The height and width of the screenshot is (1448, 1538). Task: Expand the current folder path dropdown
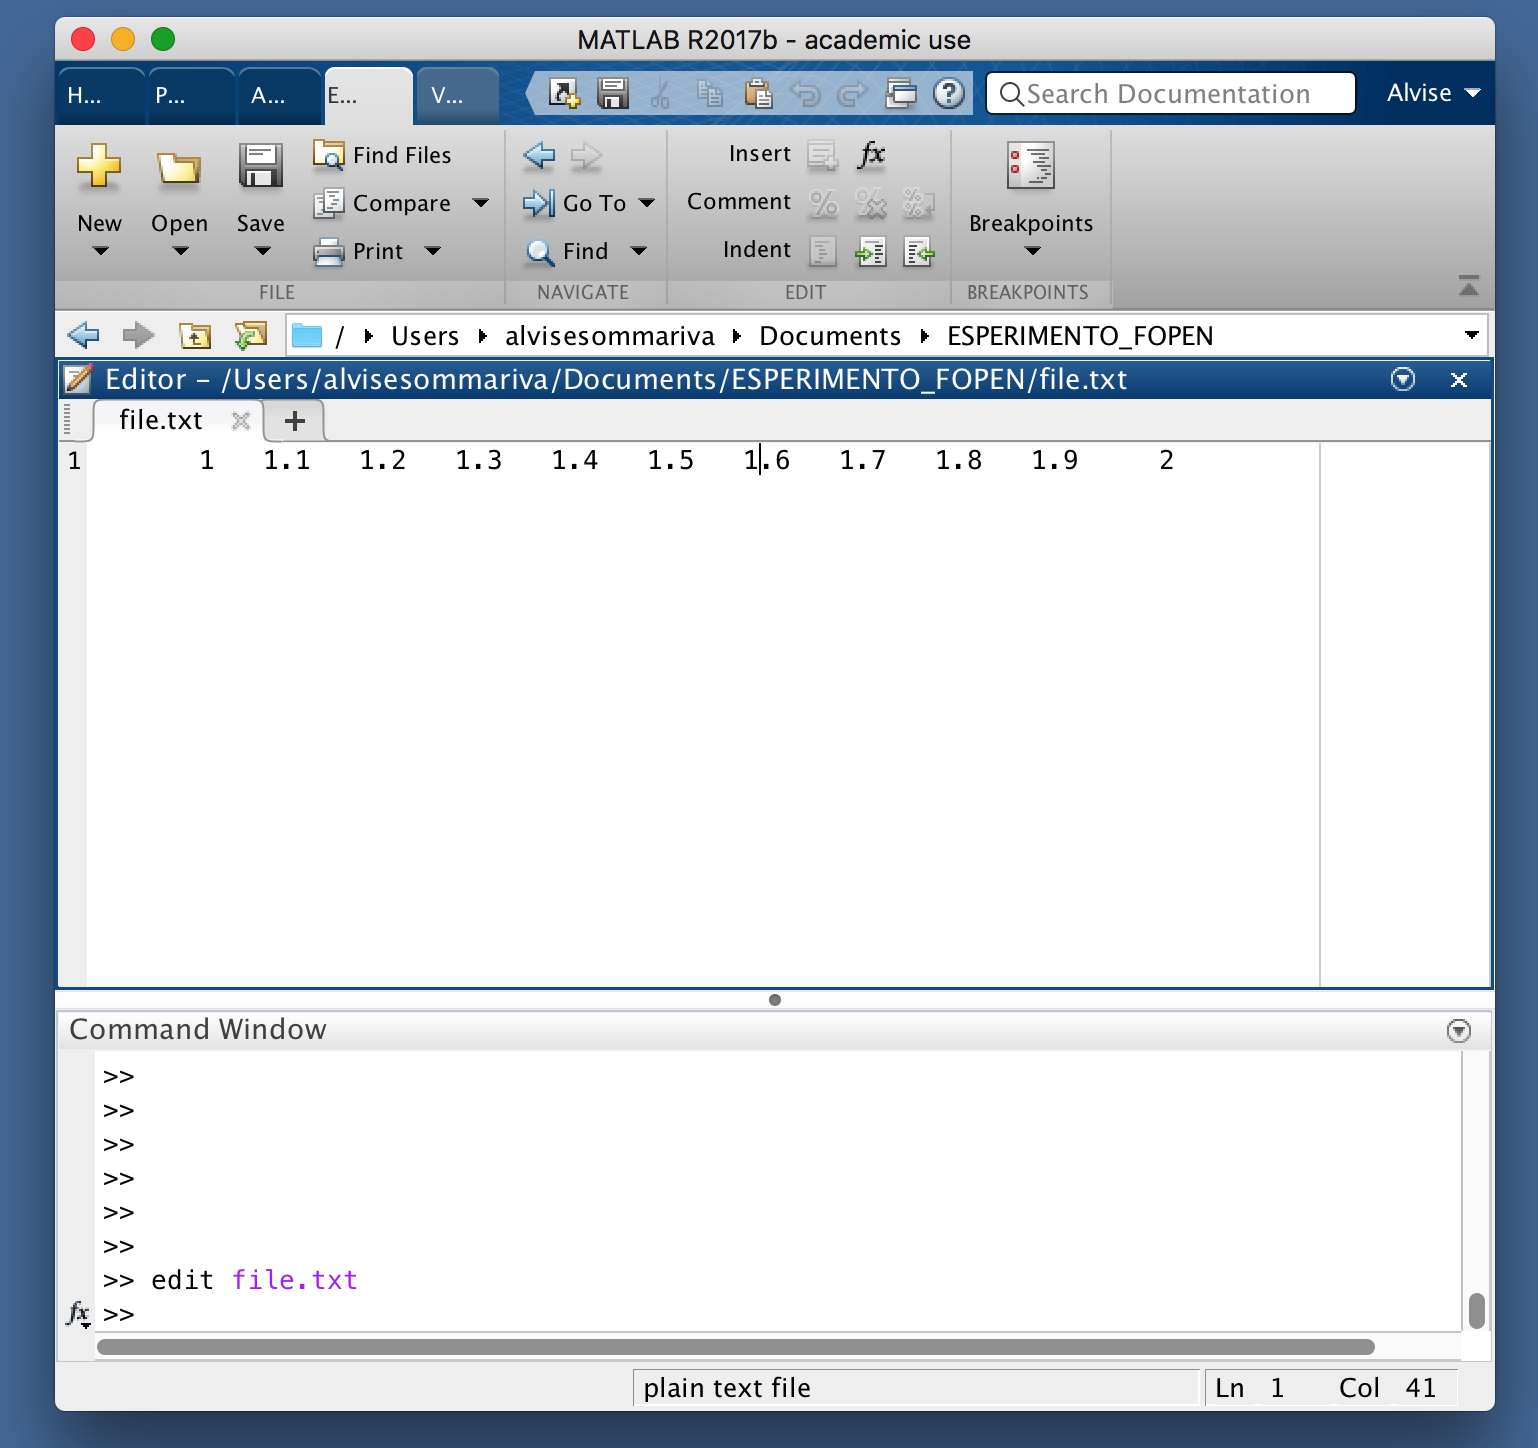tap(1472, 335)
